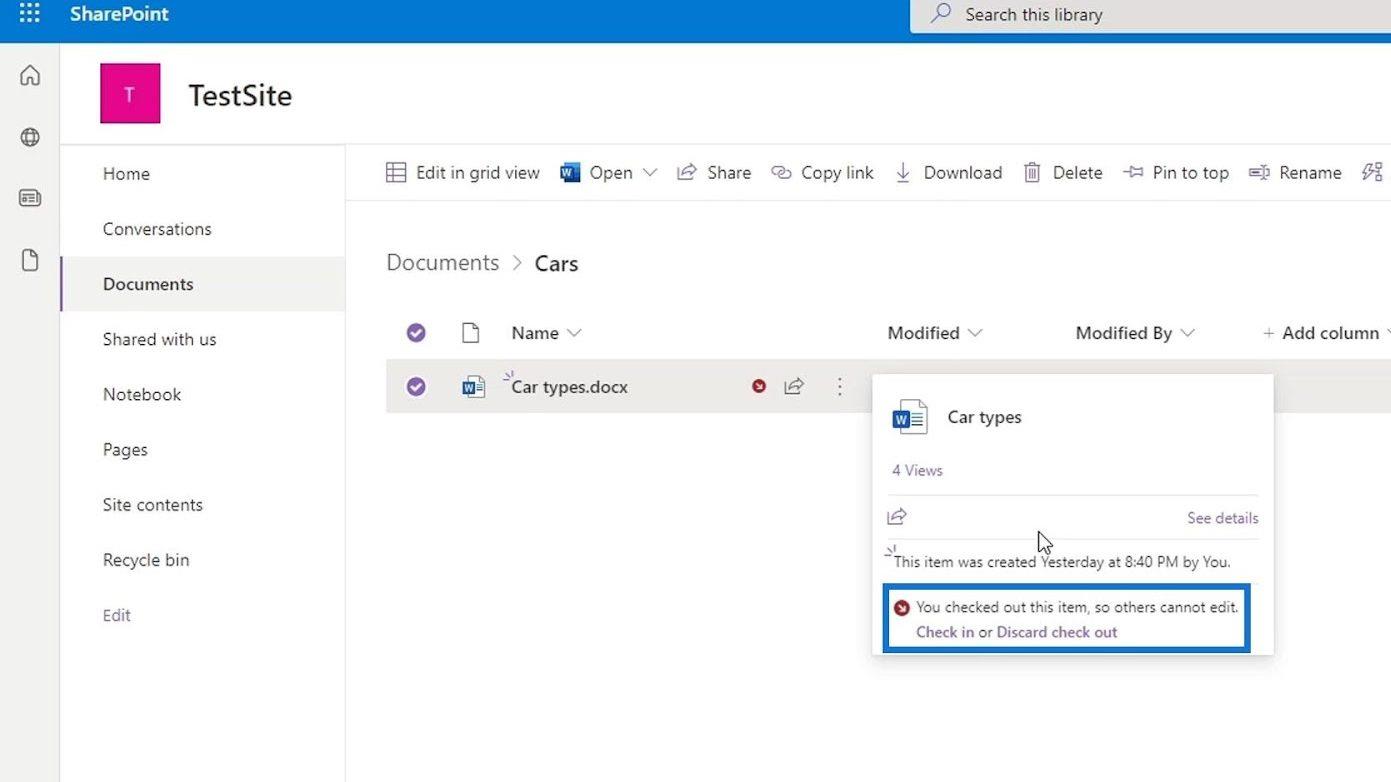Viewport: 1391px width, 782px height.
Task: Open See details link
Action: pyautogui.click(x=1223, y=518)
